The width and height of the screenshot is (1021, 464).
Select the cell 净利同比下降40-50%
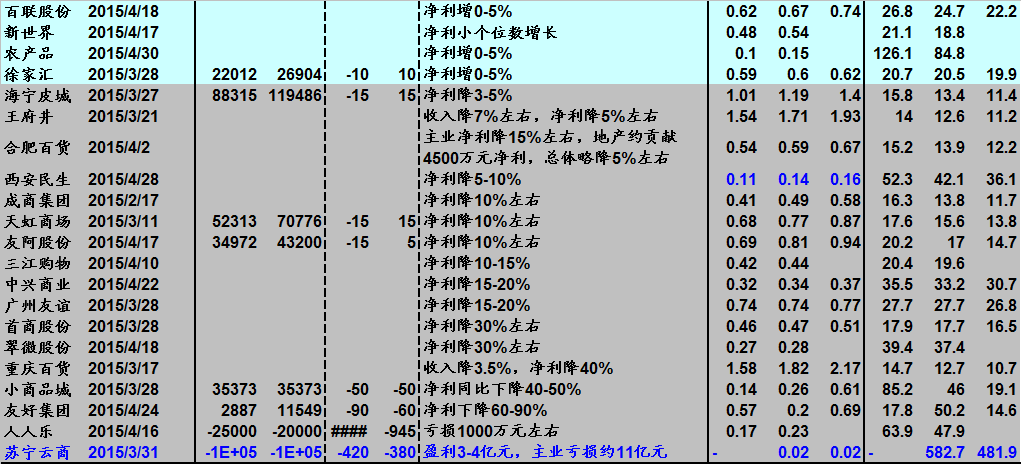click(x=502, y=389)
